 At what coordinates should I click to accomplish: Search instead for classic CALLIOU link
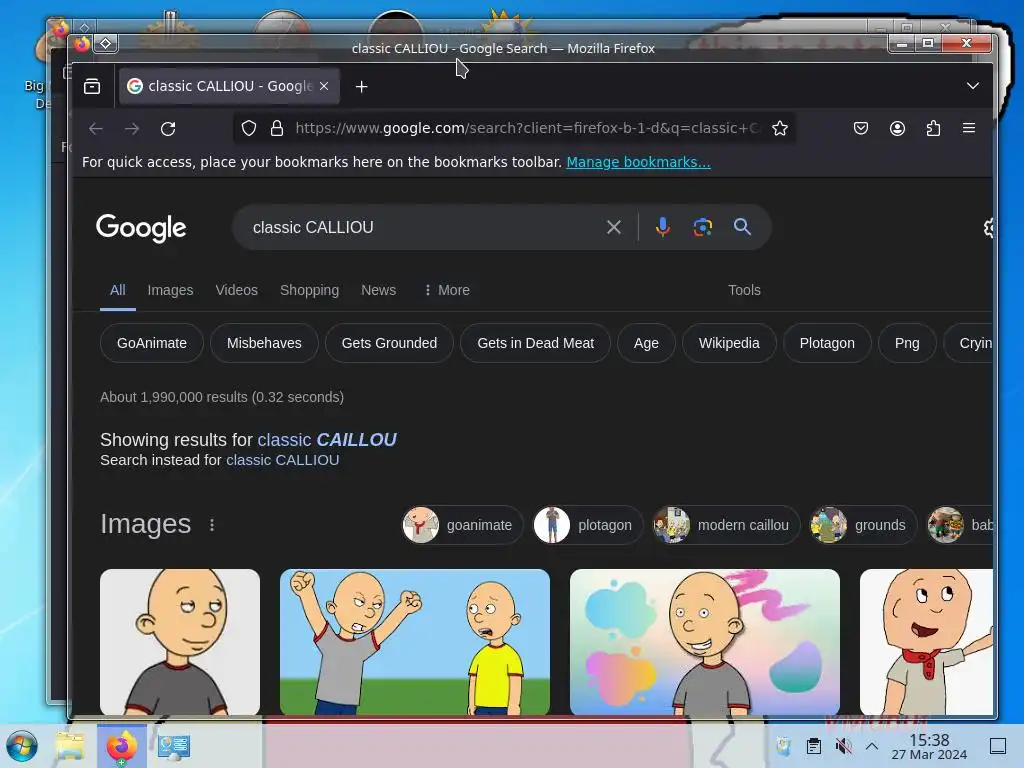(x=282, y=460)
